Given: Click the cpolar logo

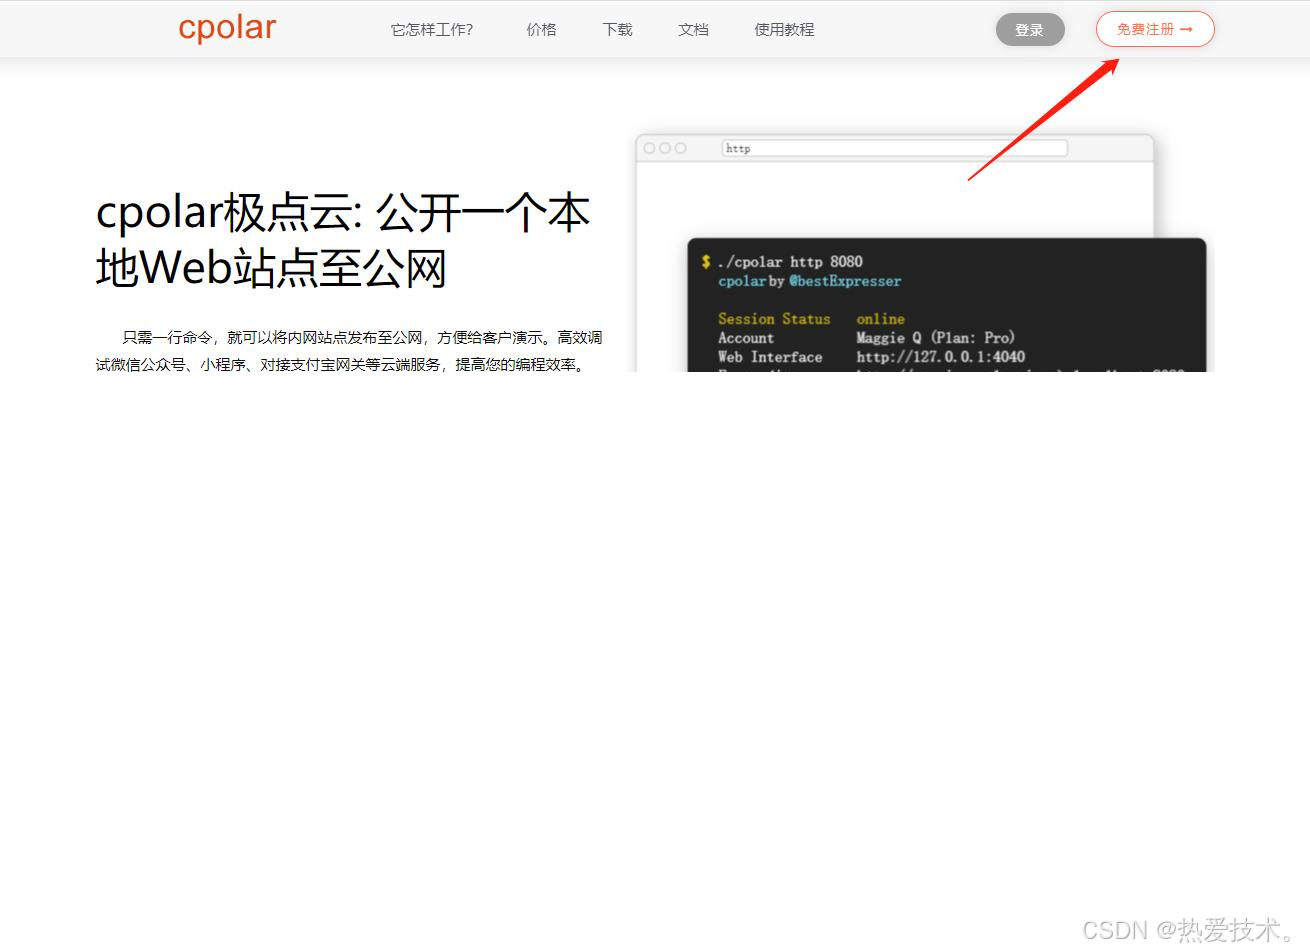Looking at the screenshot, I should pos(227,28).
